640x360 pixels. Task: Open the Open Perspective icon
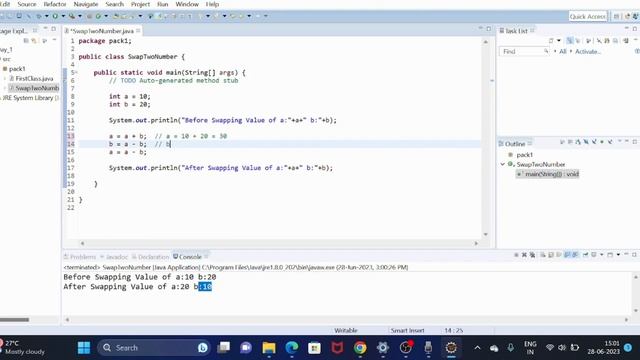pyautogui.click(x=616, y=16)
